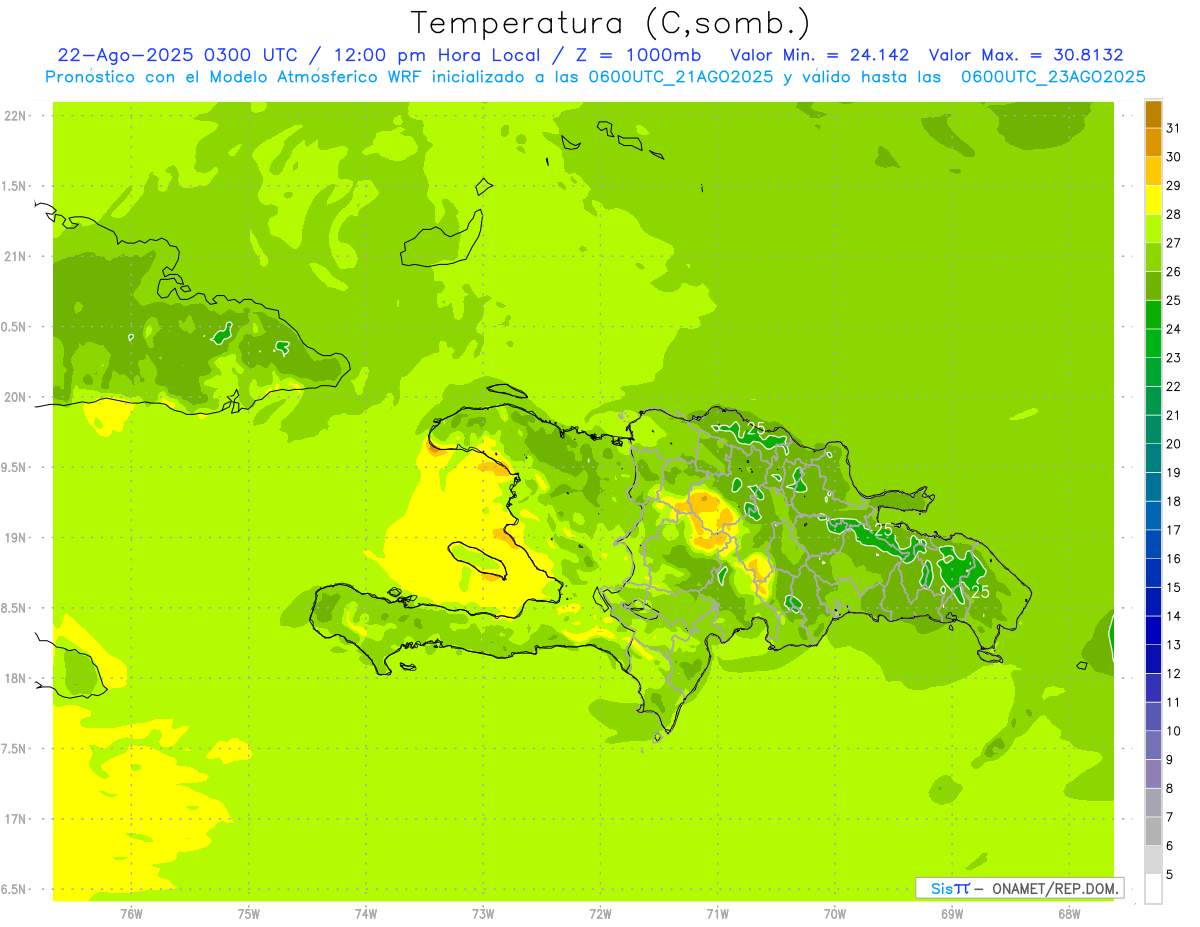The image size is (1200, 927).
Task: Click the longitude label "74W"
Action: 366,914
